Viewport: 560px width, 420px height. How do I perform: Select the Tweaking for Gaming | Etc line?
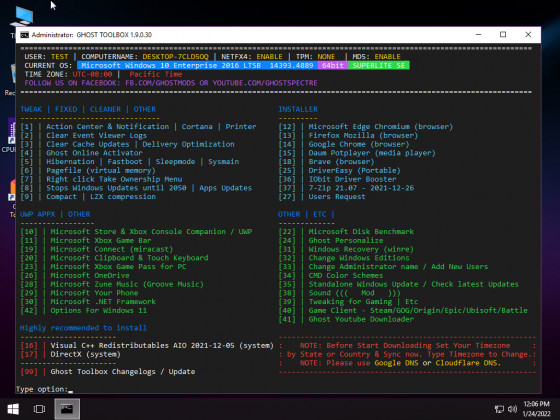[x=348, y=302]
